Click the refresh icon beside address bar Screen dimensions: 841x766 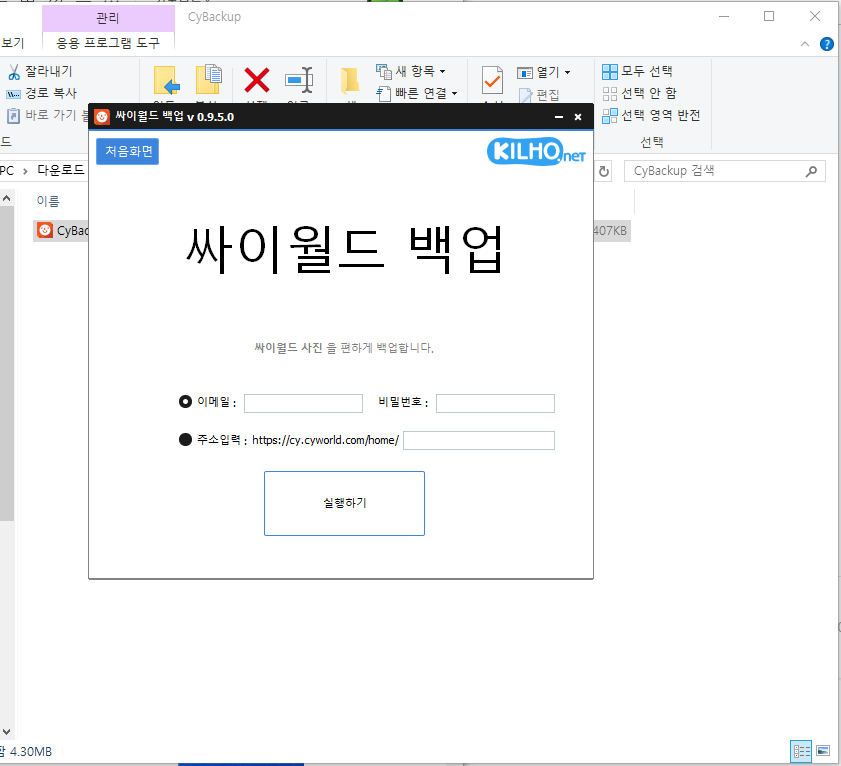pos(603,171)
